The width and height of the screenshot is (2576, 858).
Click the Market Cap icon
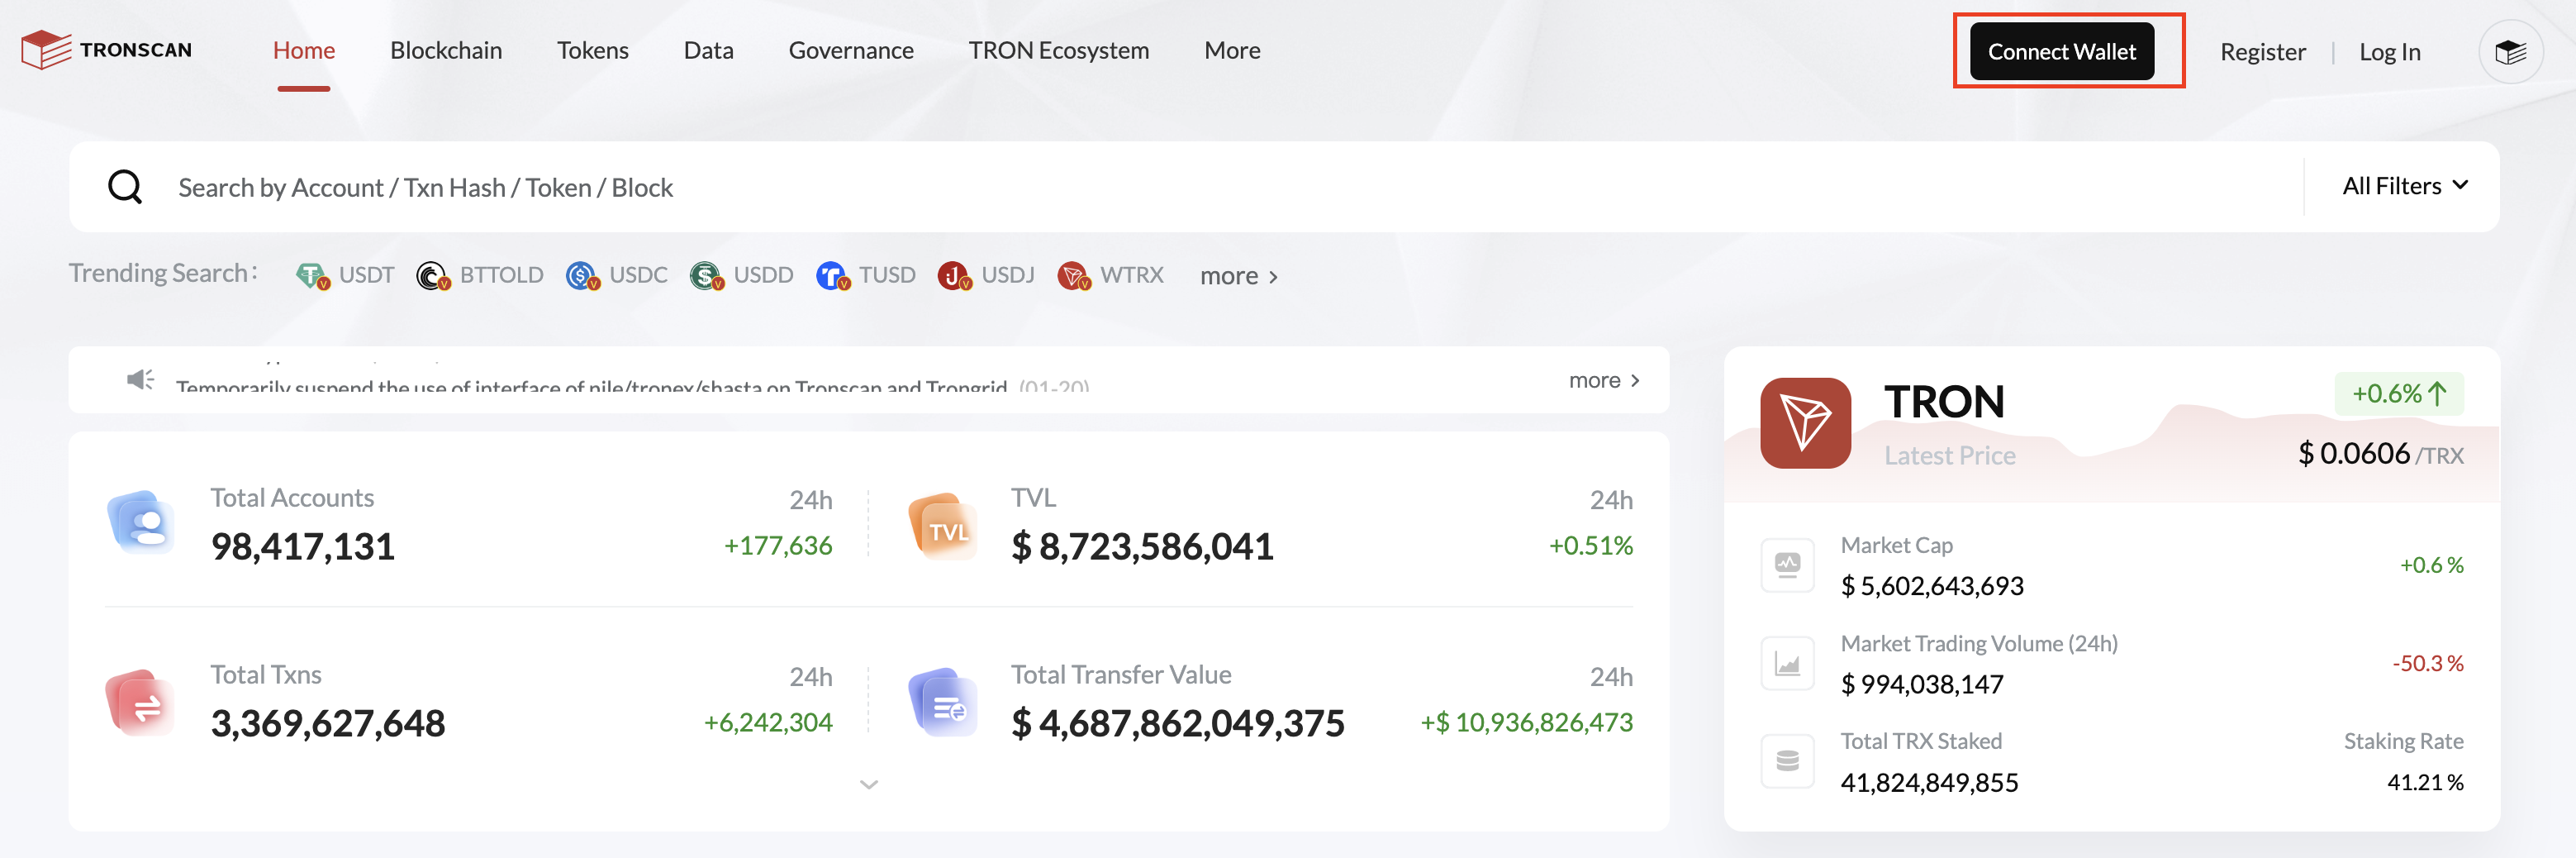(1787, 565)
